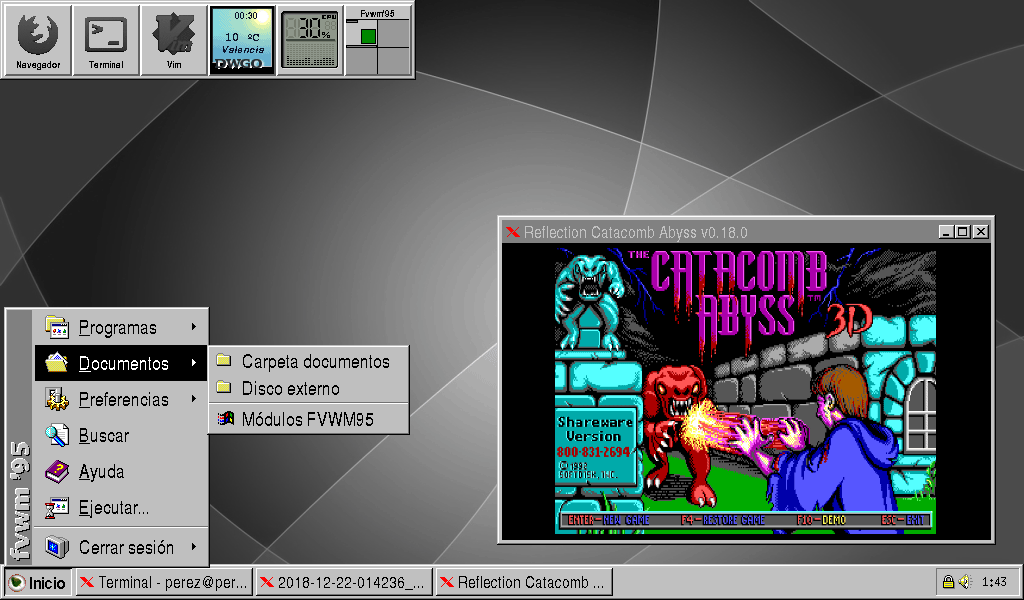Click the Programas folder icon

[57, 326]
